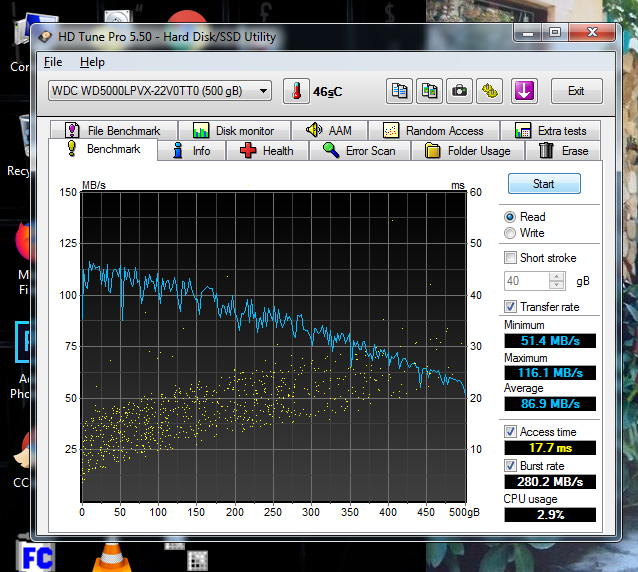Click the Minimum 51.4 MB/s value
Viewport: 638px width, 572px height.
click(x=550, y=341)
